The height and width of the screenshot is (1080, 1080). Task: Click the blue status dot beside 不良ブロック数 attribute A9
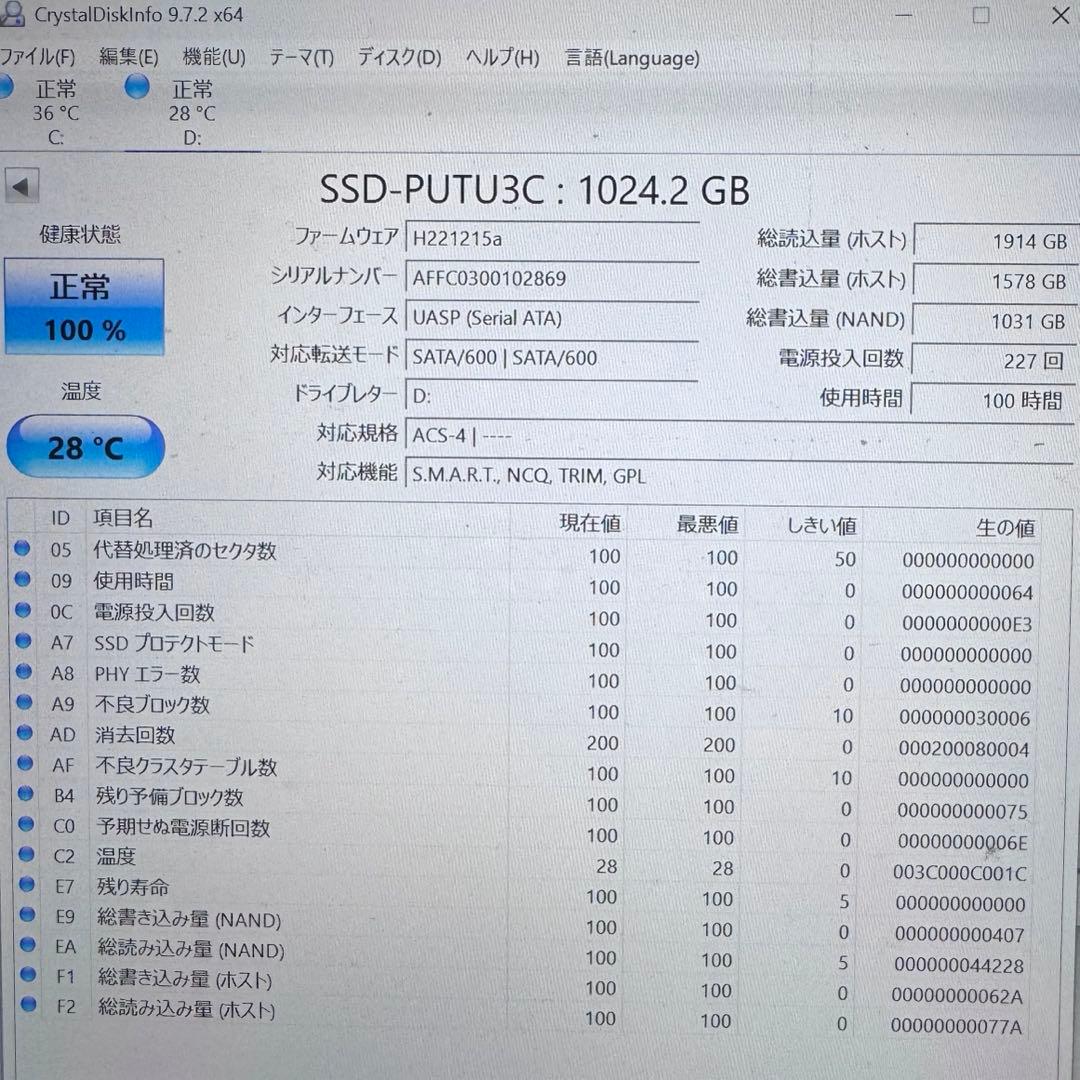pyautogui.click(x=23, y=702)
